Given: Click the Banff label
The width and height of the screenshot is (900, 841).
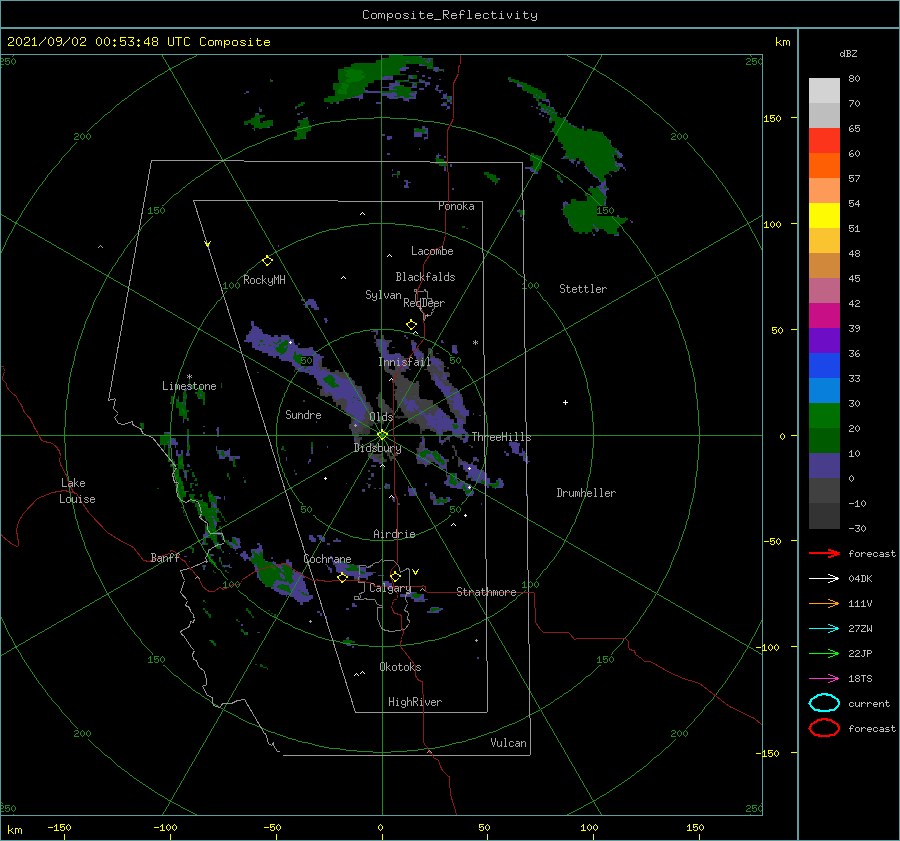Looking at the screenshot, I should coord(165,557).
